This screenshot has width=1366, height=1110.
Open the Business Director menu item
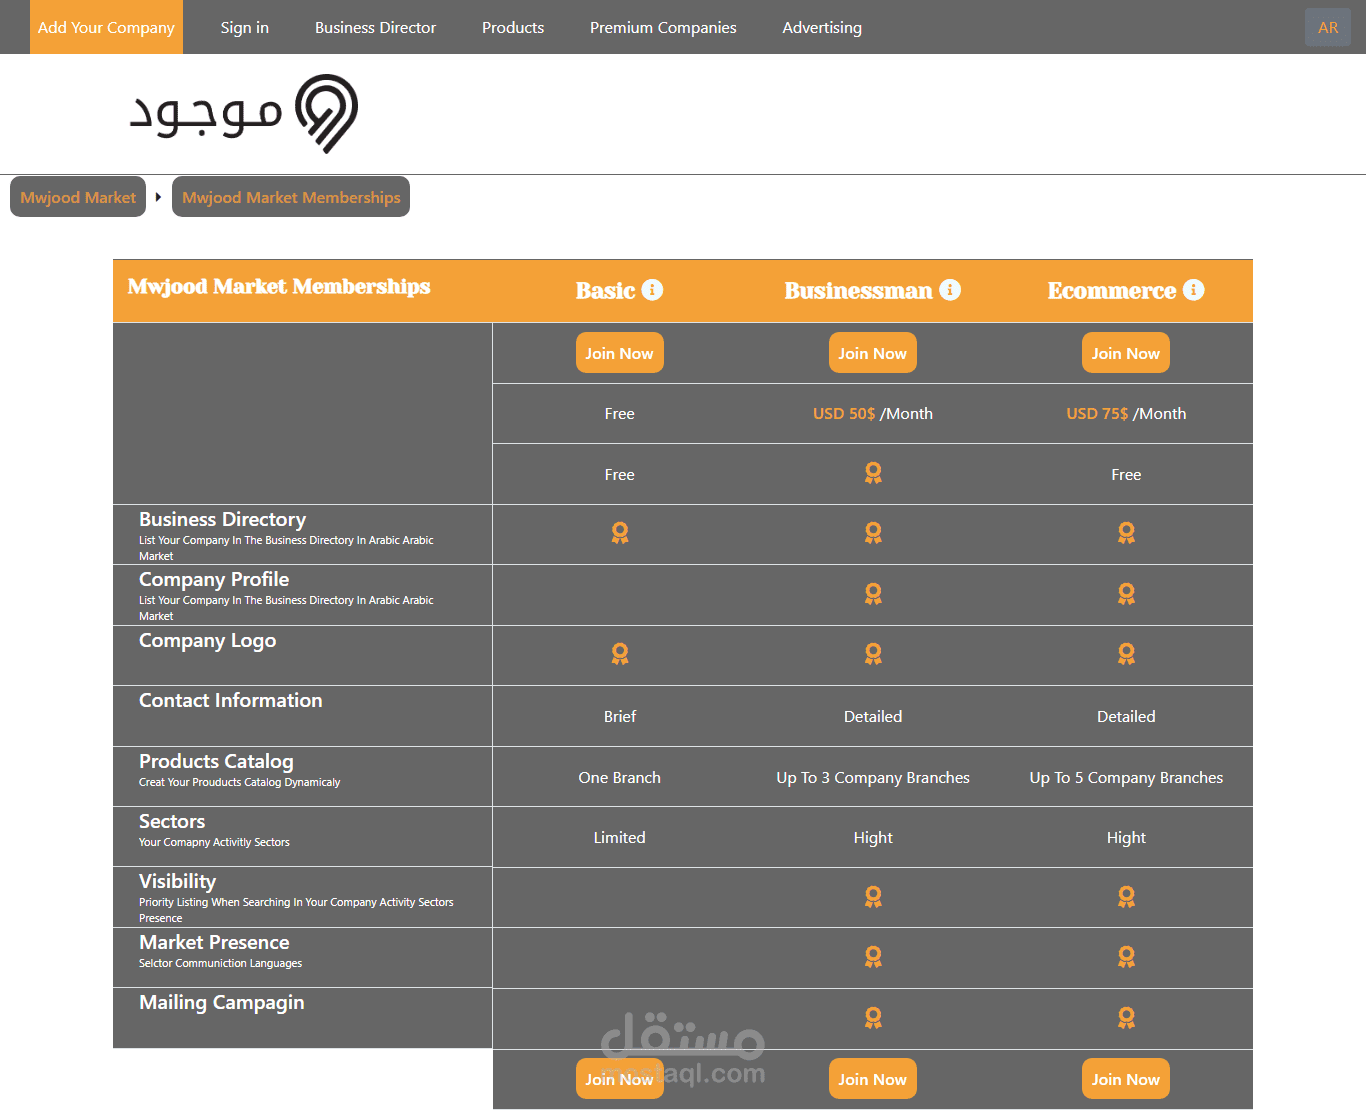[x=375, y=27]
